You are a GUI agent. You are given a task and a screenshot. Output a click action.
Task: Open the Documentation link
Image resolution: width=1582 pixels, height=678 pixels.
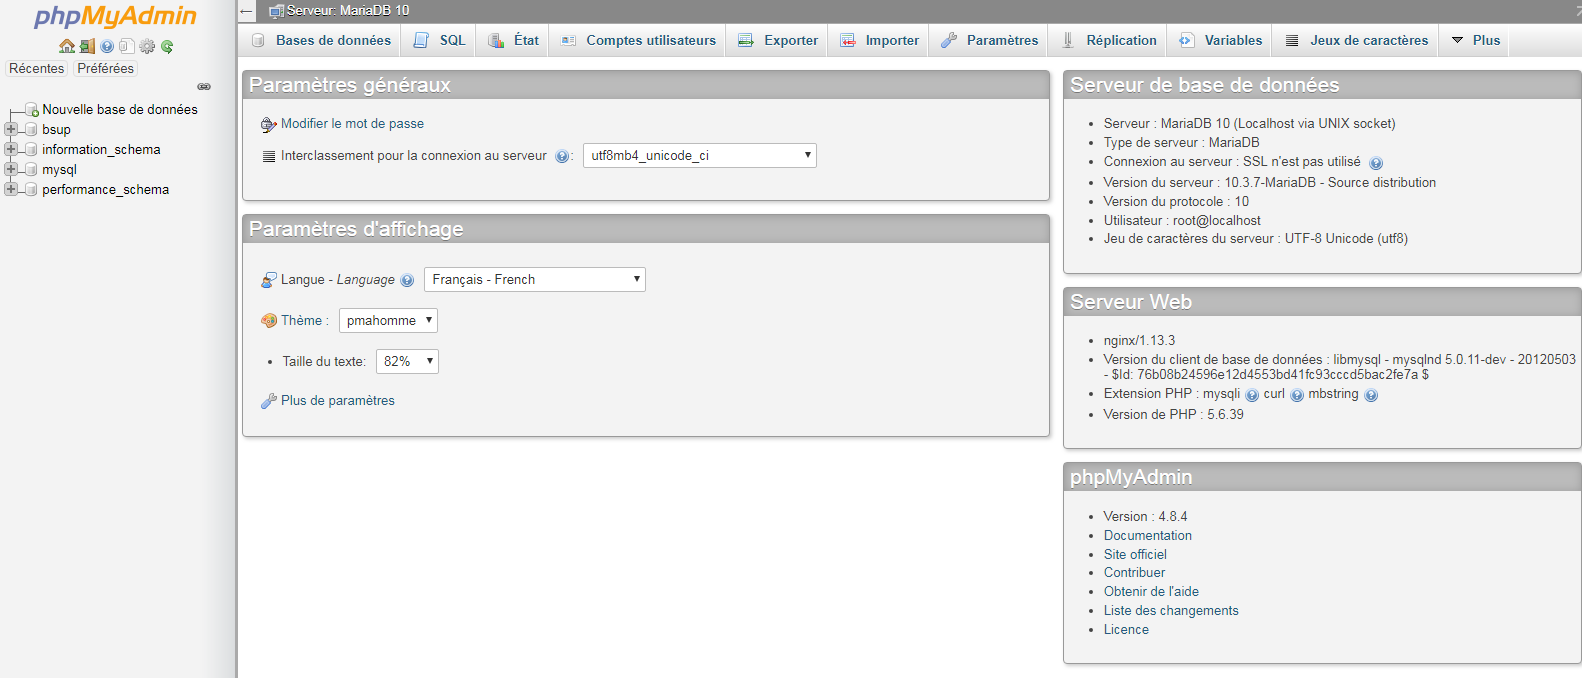click(1148, 536)
